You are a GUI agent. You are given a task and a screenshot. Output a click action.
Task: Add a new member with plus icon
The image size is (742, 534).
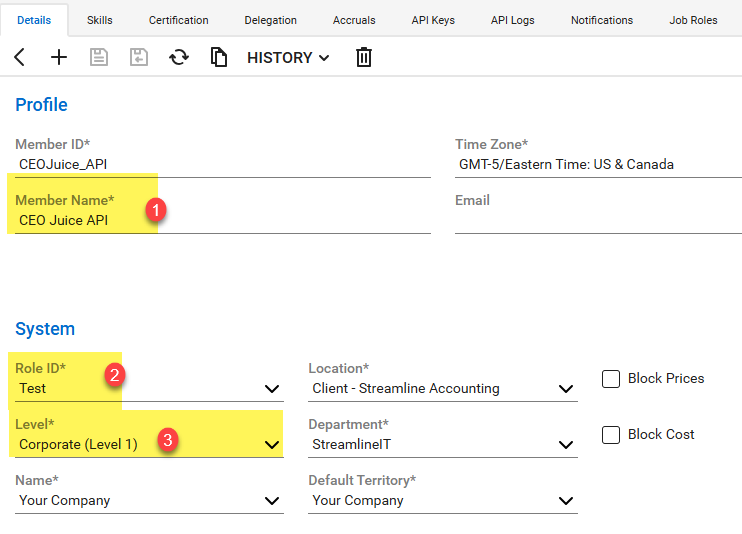[x=59, y=57]
